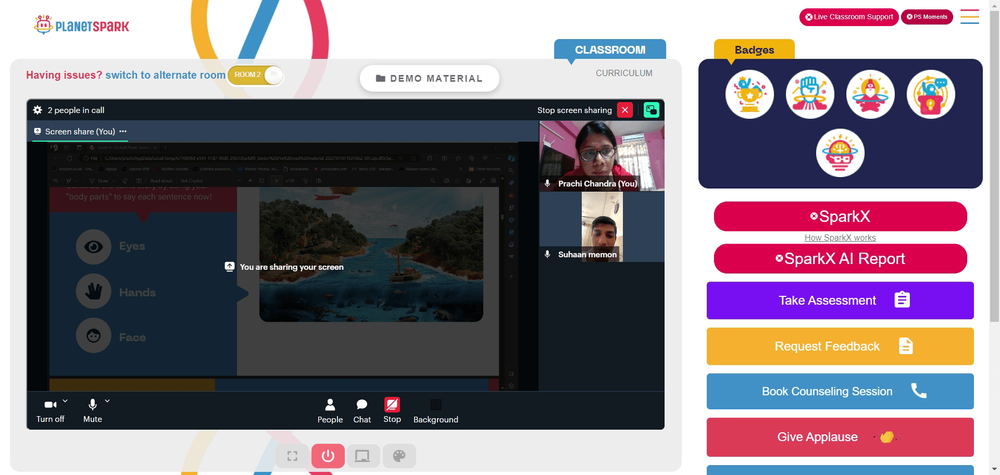Open Background effects option
Screen dimensions: 1000x475
click(436, 411)
